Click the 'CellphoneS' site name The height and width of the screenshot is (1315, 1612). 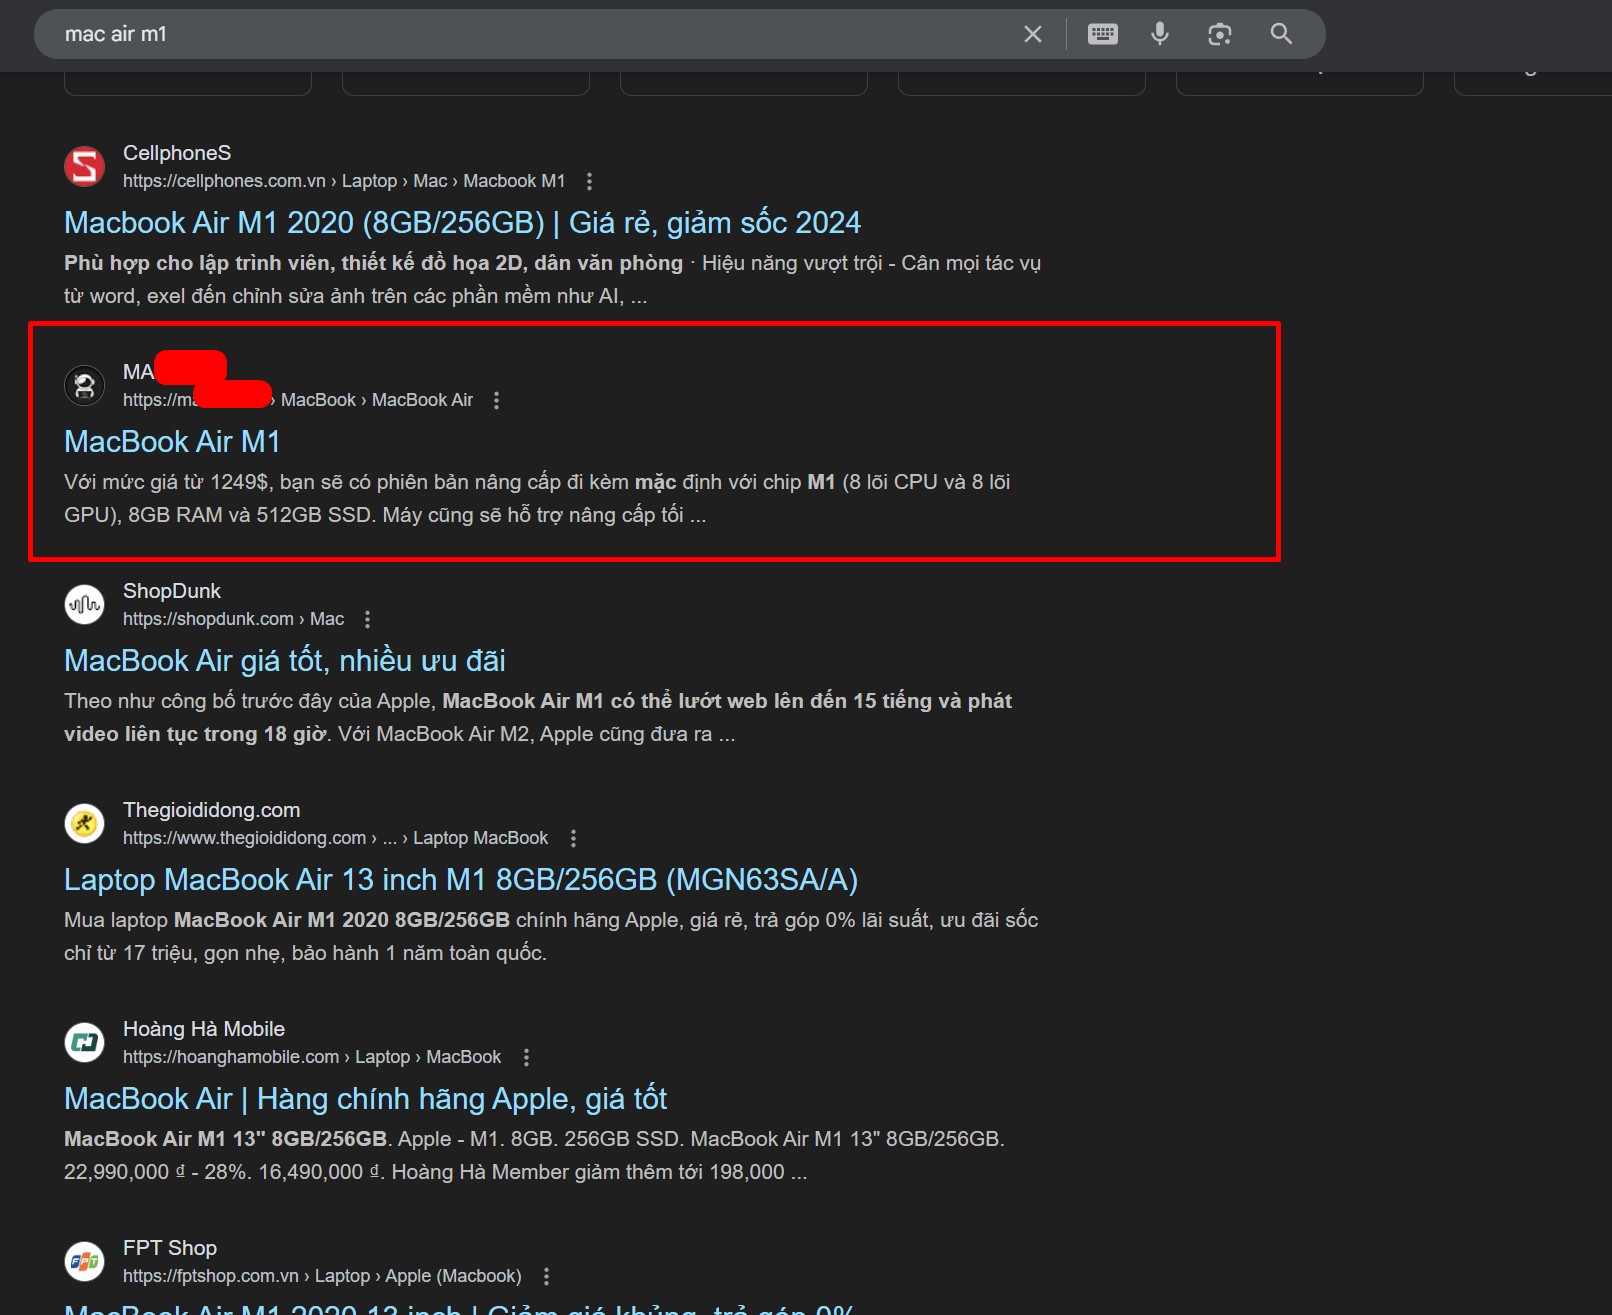(177, 153)
